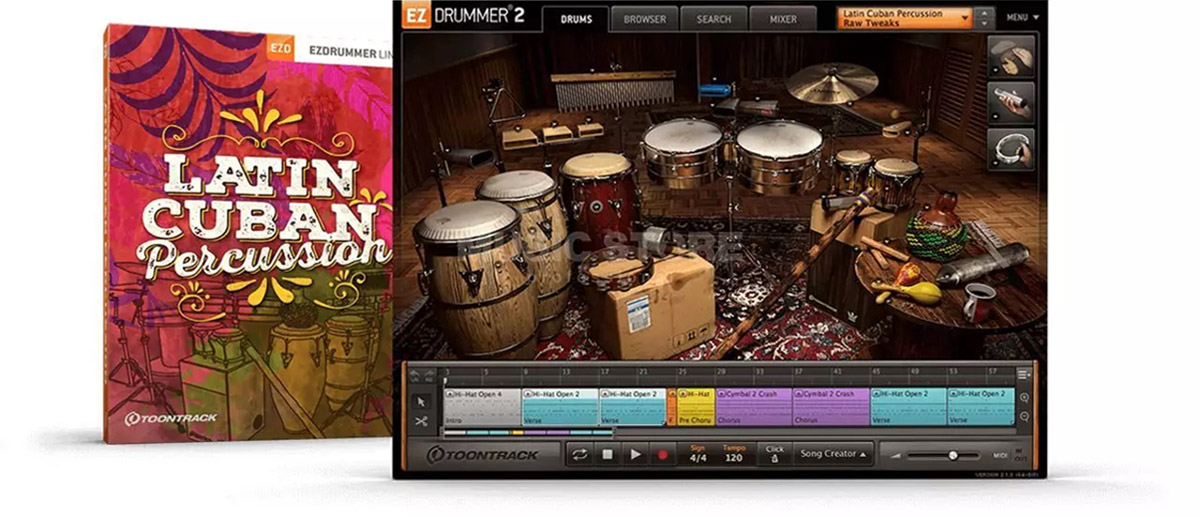This screenshot has width=1200, height=517.
Task: Click the left timbale drum
Action: point(683,153)
